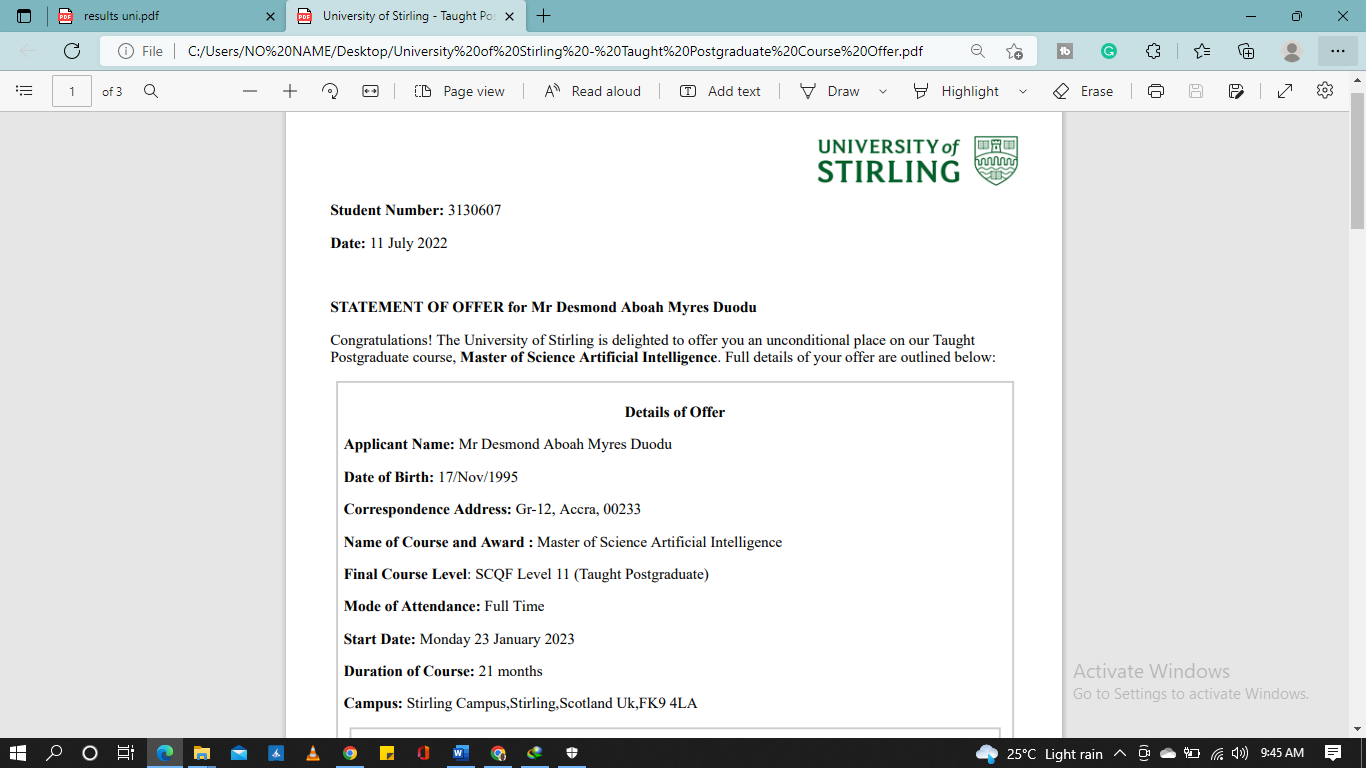Open the TubeBuddy extension icon
The height and width of the screenshot is (768, 1366).
click(x=1065, y=51)
